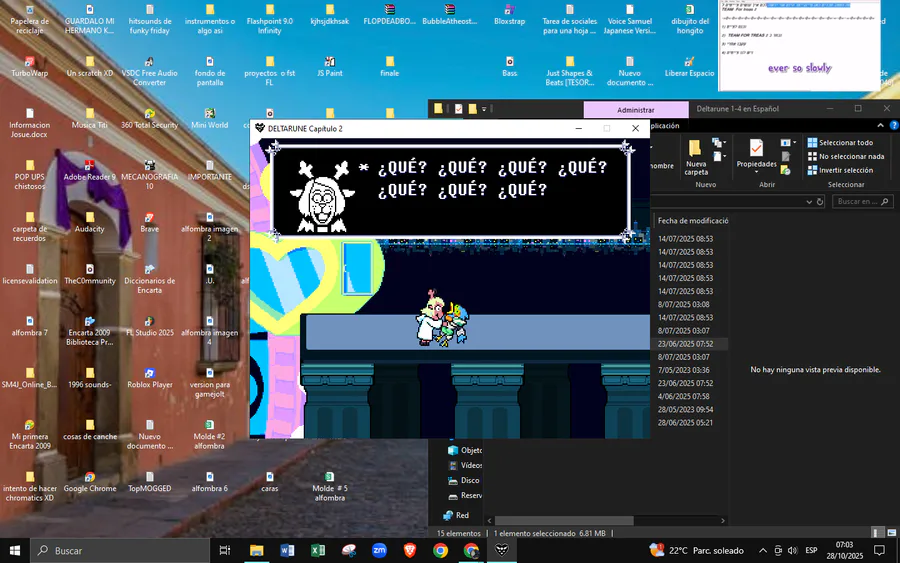Open the Propiedades dropdown arrow

point(756,172)
